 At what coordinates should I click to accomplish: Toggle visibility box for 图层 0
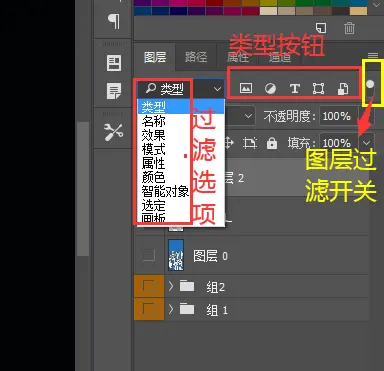[x=148, y=256]
